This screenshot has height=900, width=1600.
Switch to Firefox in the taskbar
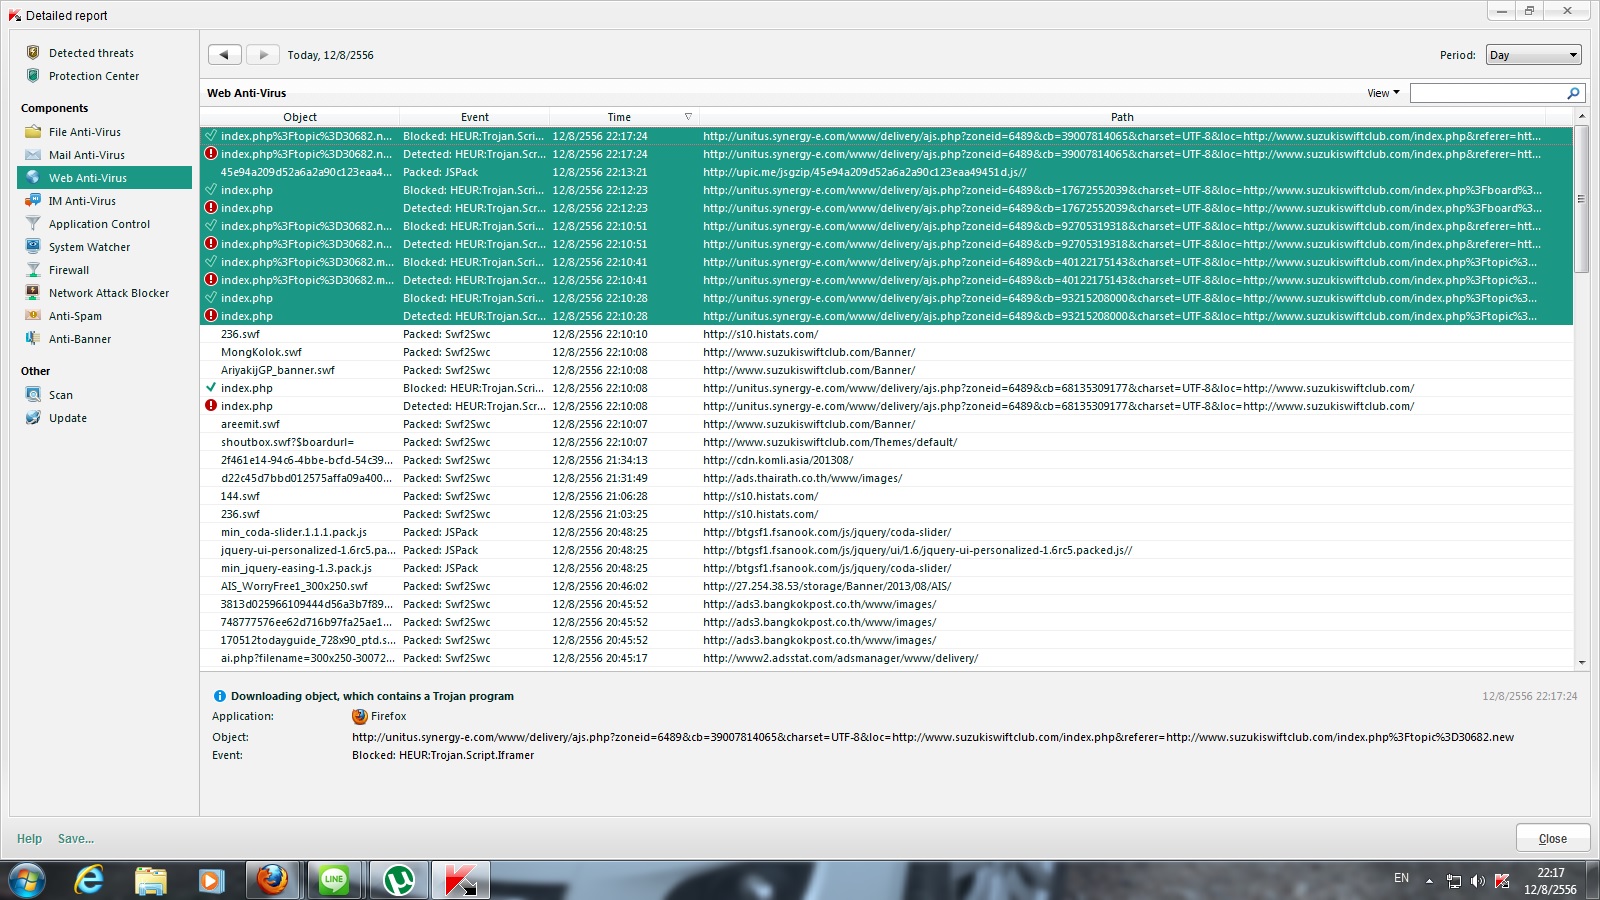pyautogui.click(x=272, y=880)
